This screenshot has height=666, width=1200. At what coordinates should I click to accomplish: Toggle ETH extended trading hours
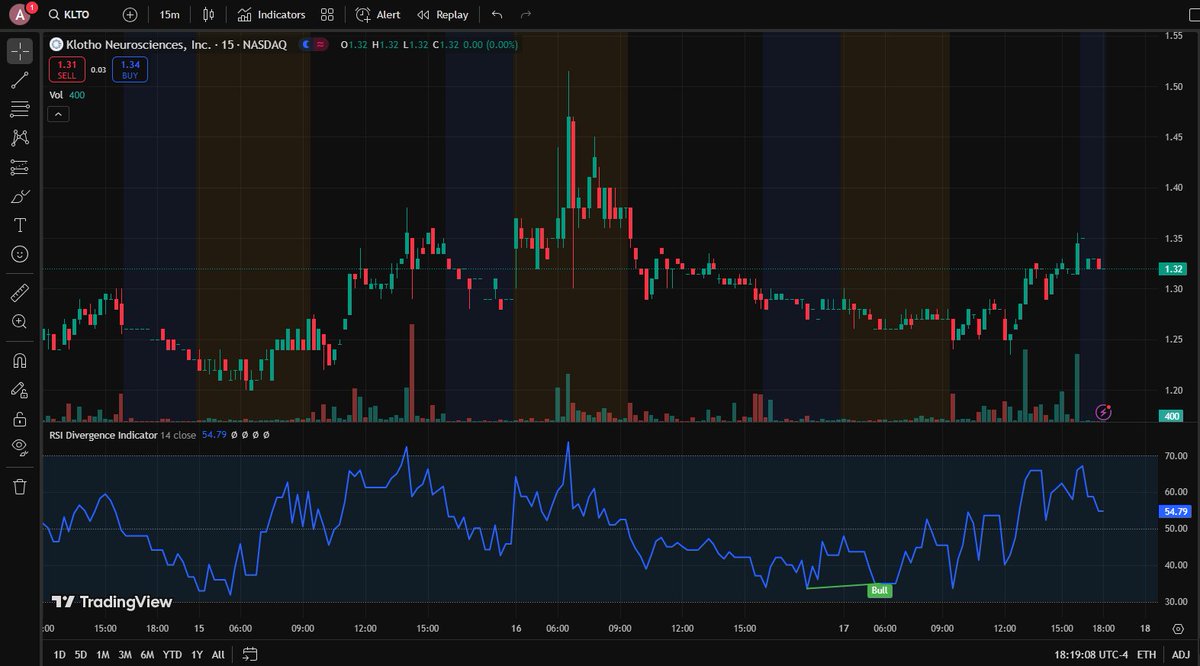tap(1146, 654)
